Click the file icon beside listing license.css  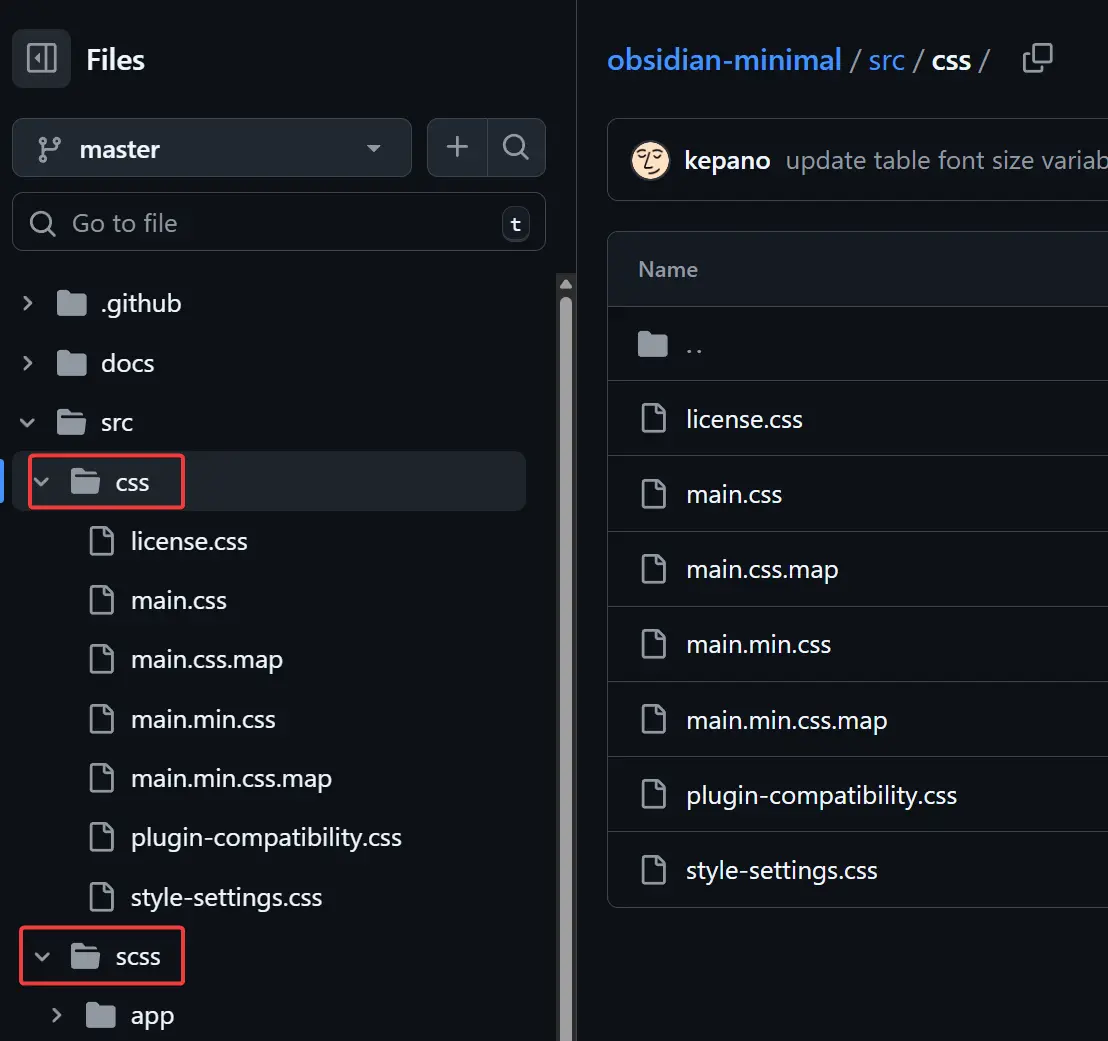(653, 418)
